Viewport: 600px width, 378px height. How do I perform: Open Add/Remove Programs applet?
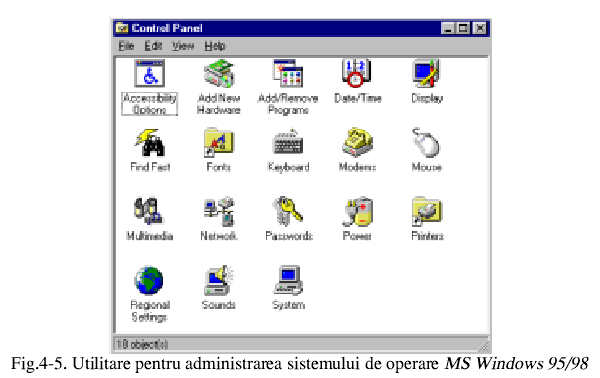[x=288, y=73]
